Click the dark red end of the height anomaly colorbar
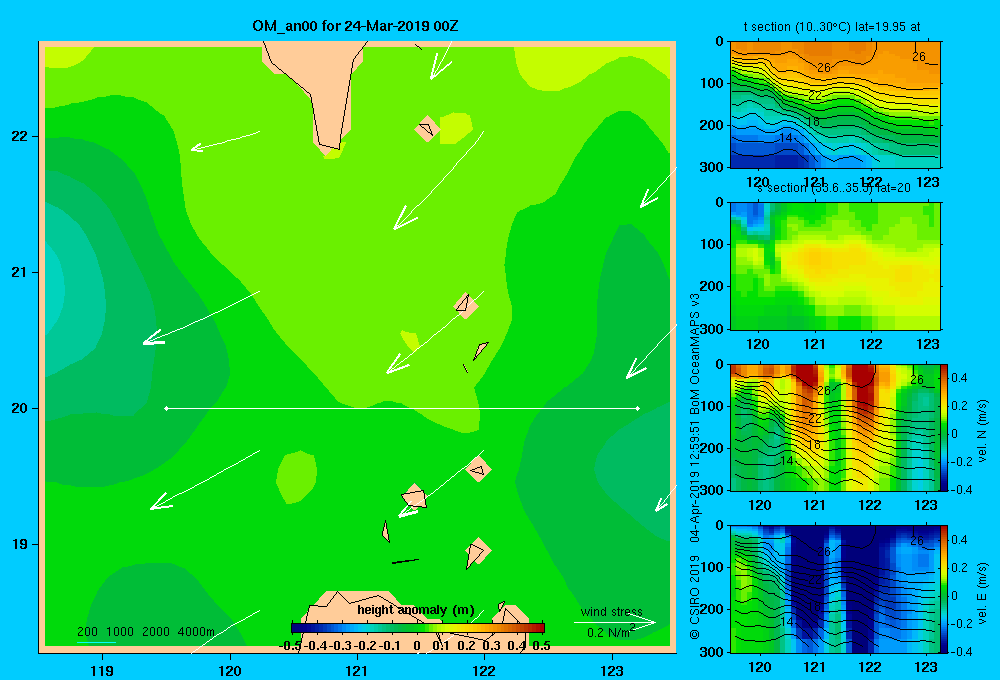Screen dimensions: 1000x680 (x=538, y=628)
